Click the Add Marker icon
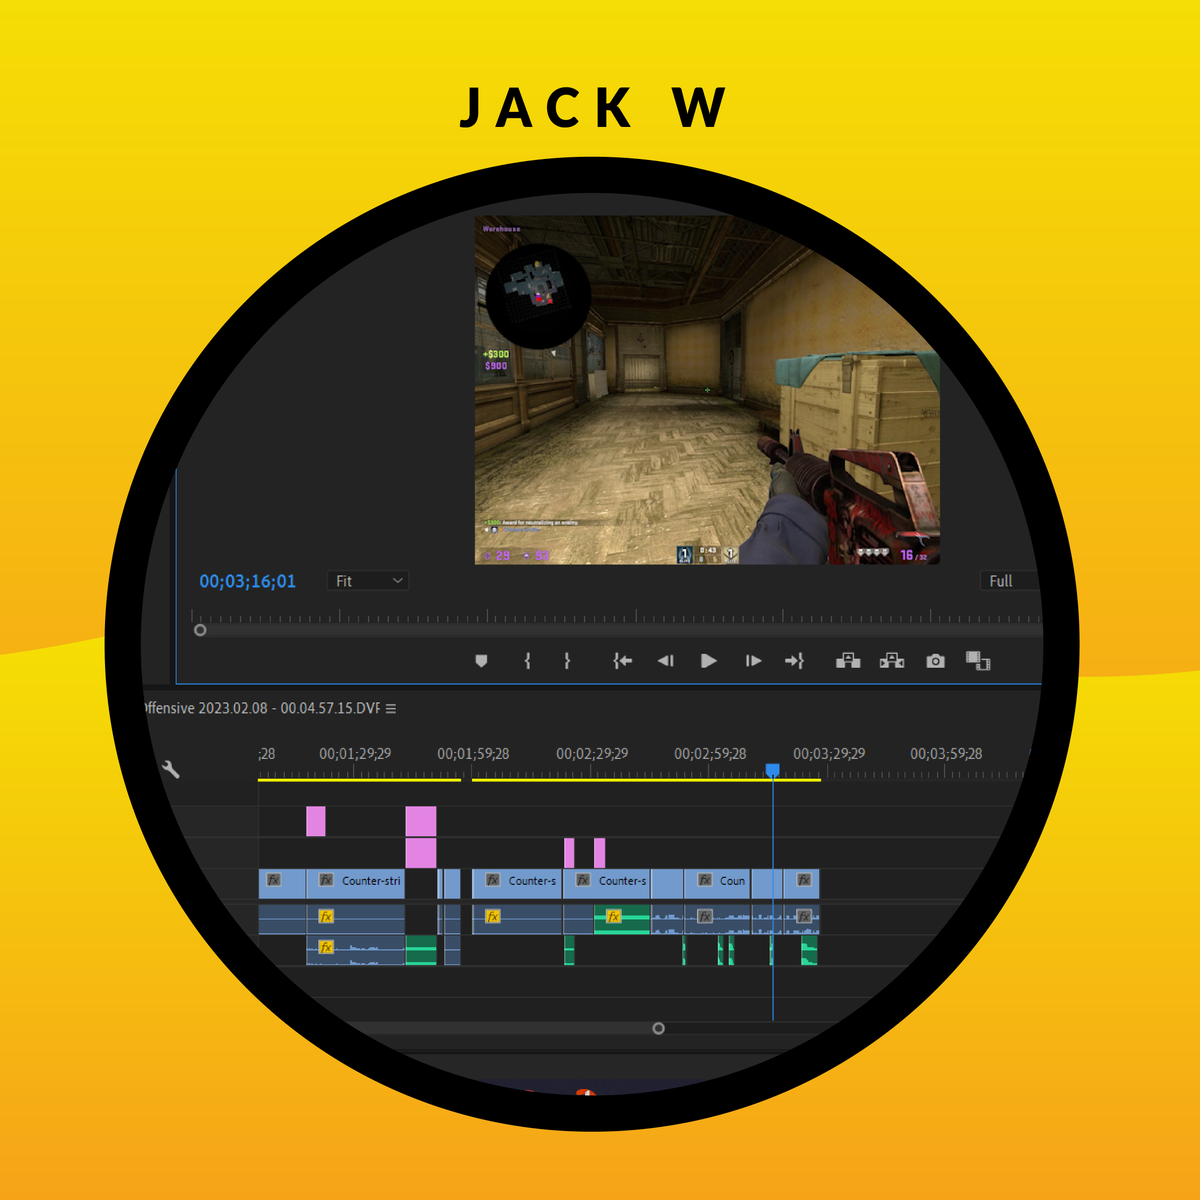This screenshot has width=1200, height=1200. [481, 660]
